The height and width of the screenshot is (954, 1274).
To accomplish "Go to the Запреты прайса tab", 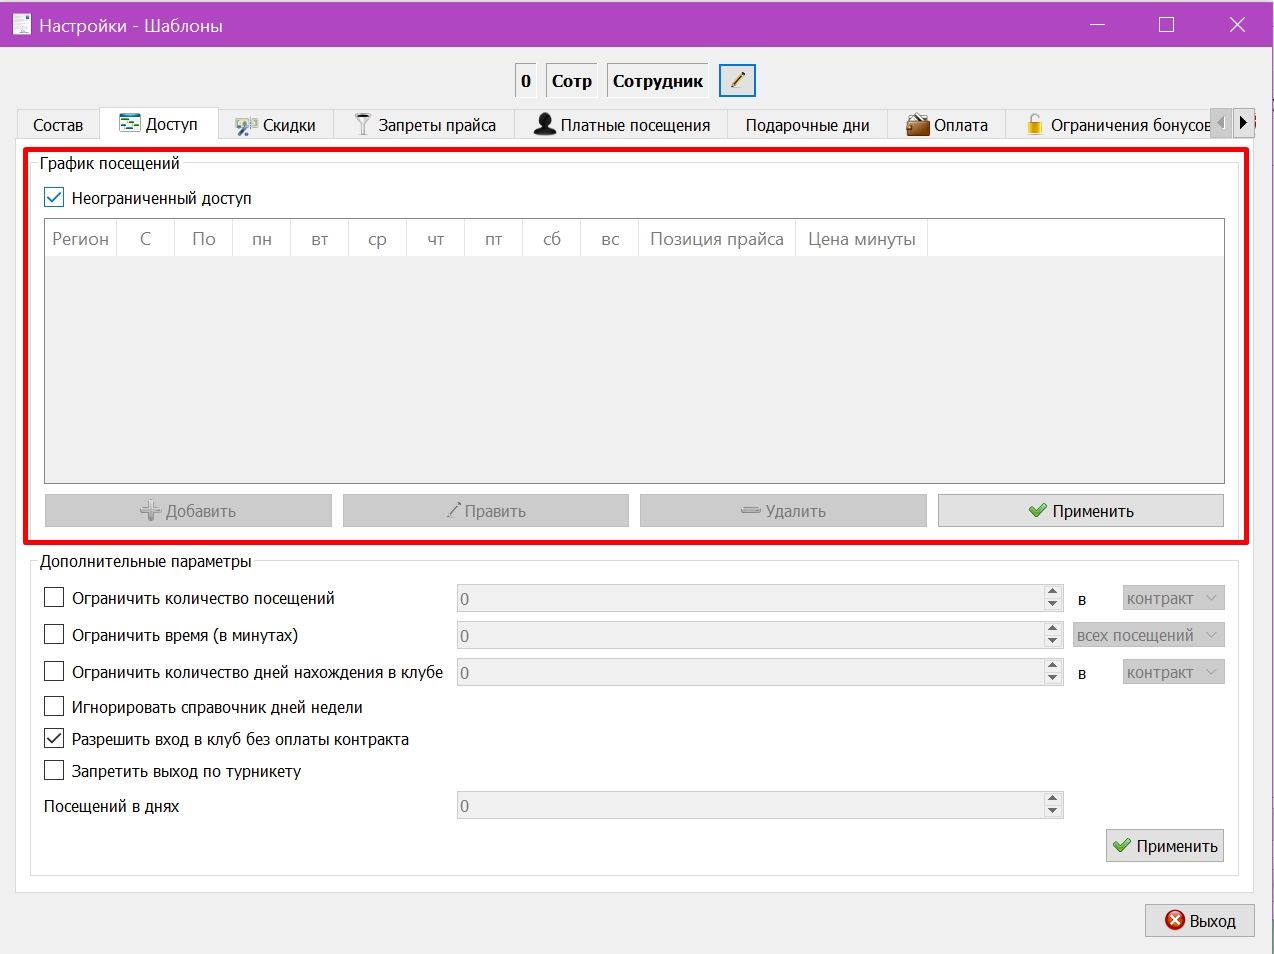I will (425, 125).
